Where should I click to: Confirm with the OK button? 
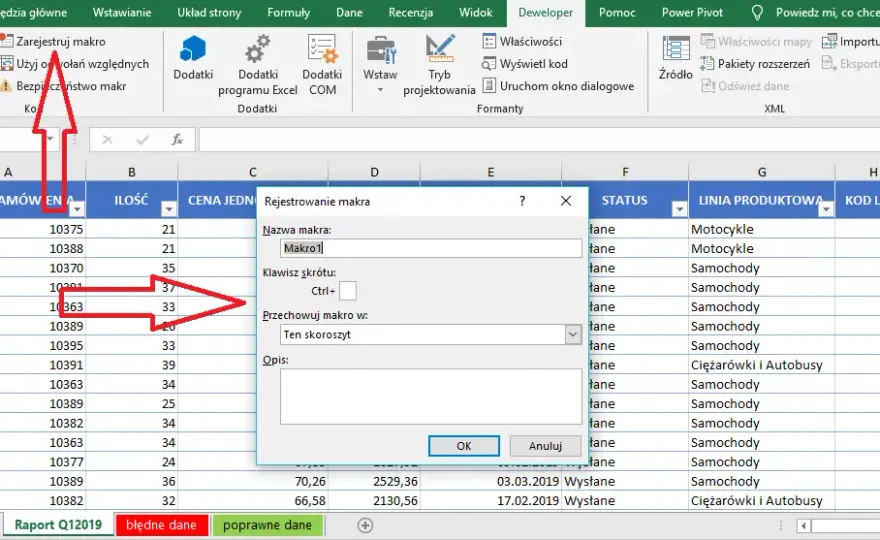(x=464, y=446)
